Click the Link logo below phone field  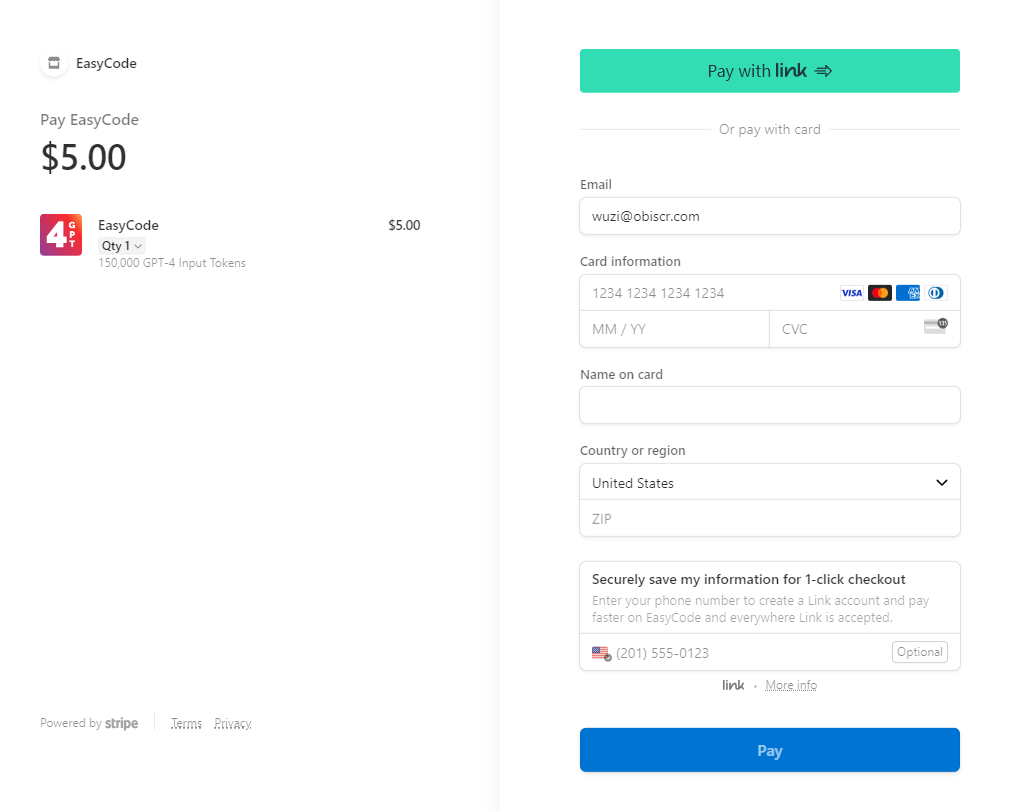tap(733, 685)
